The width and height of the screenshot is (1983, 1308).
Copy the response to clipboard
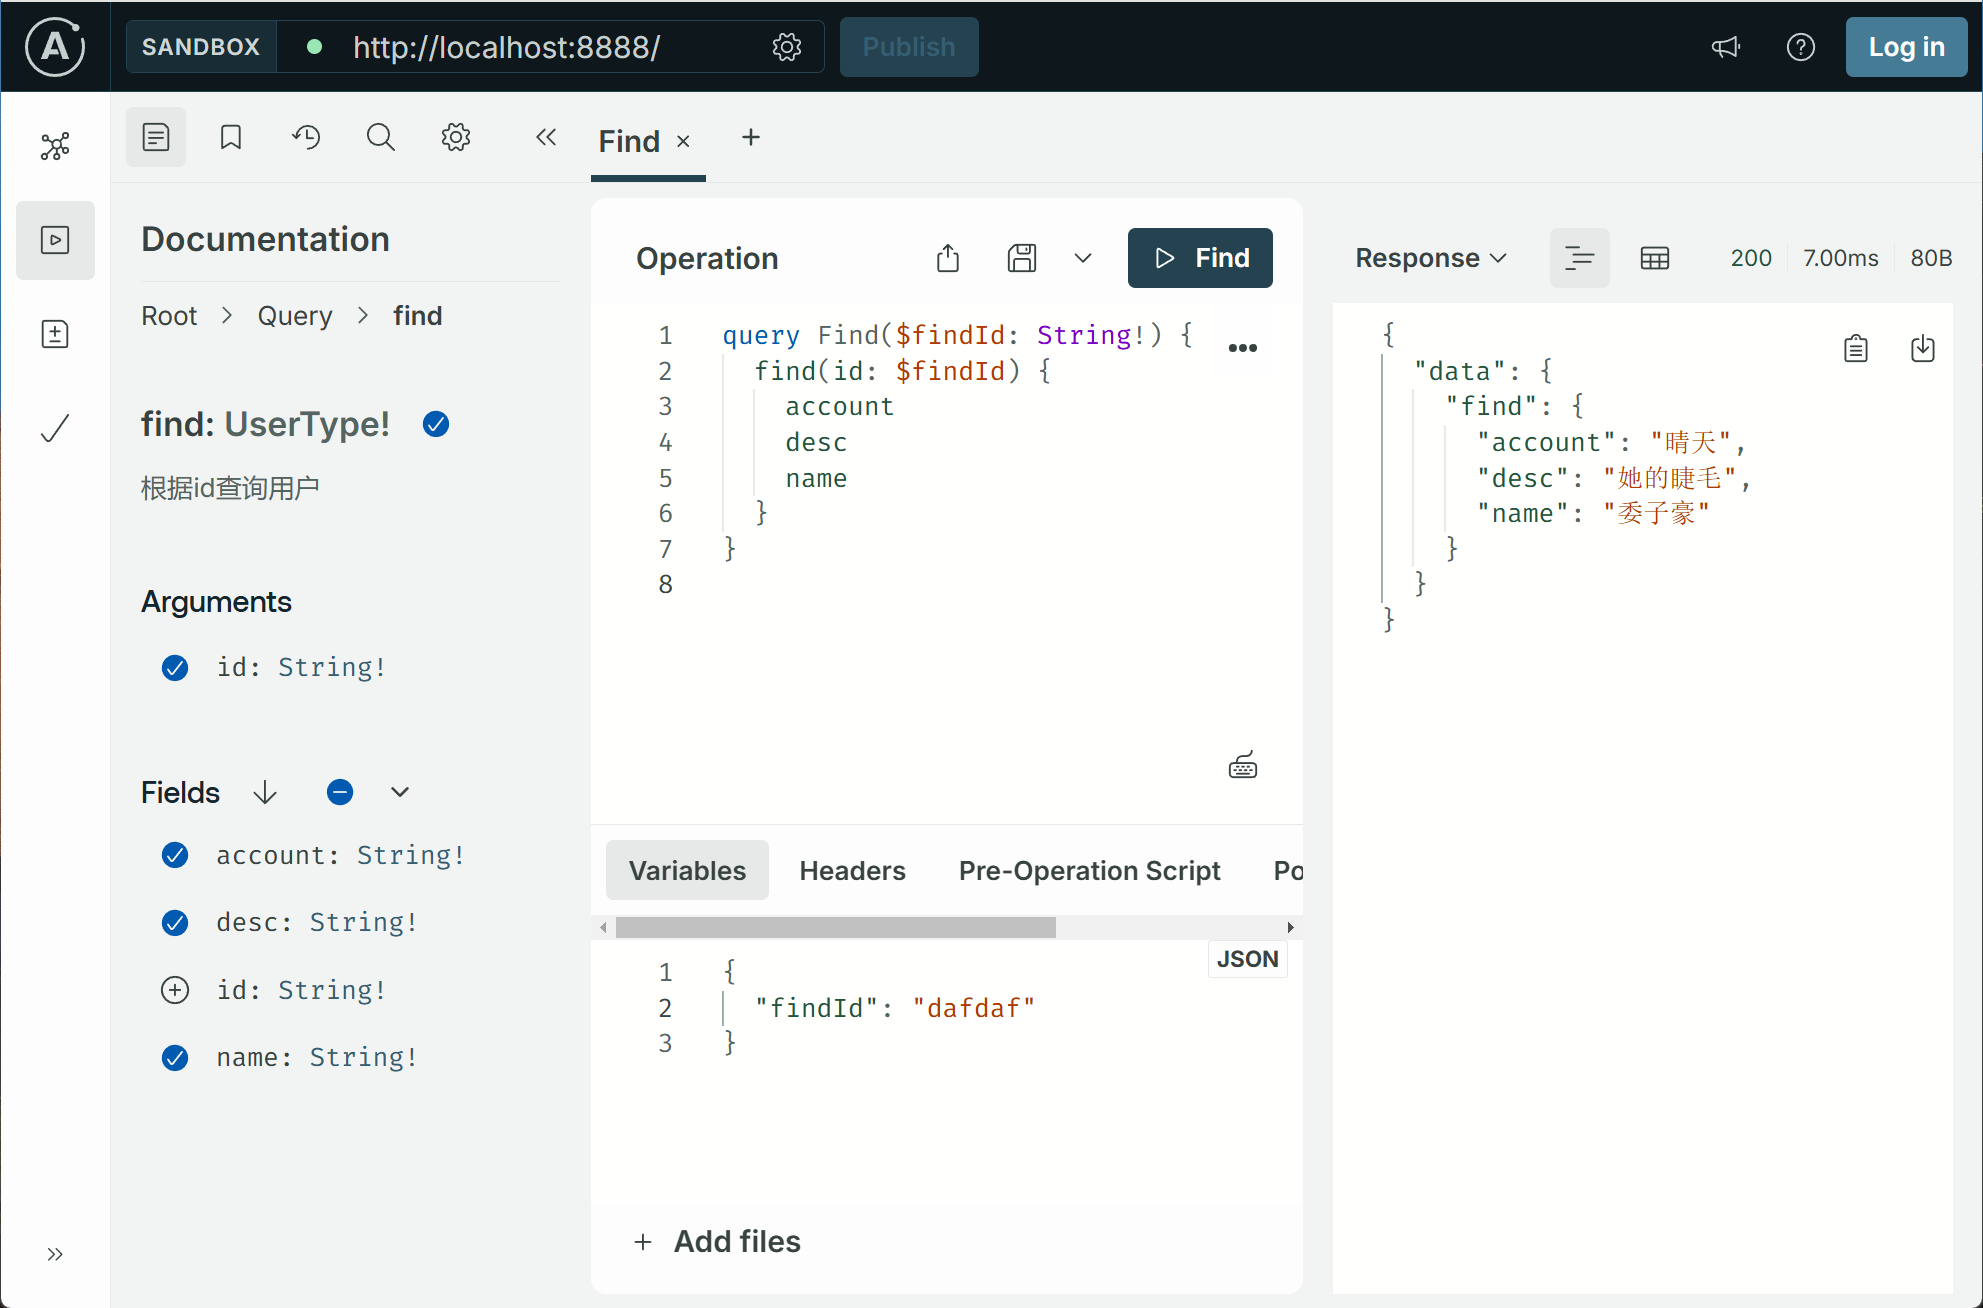click(1856, 348)
